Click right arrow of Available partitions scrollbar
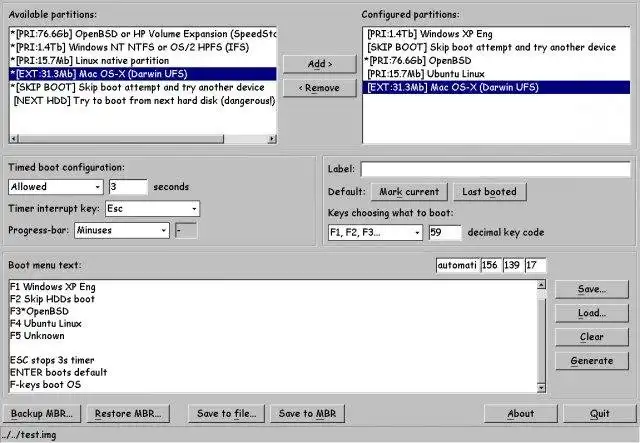 point(272,139)
